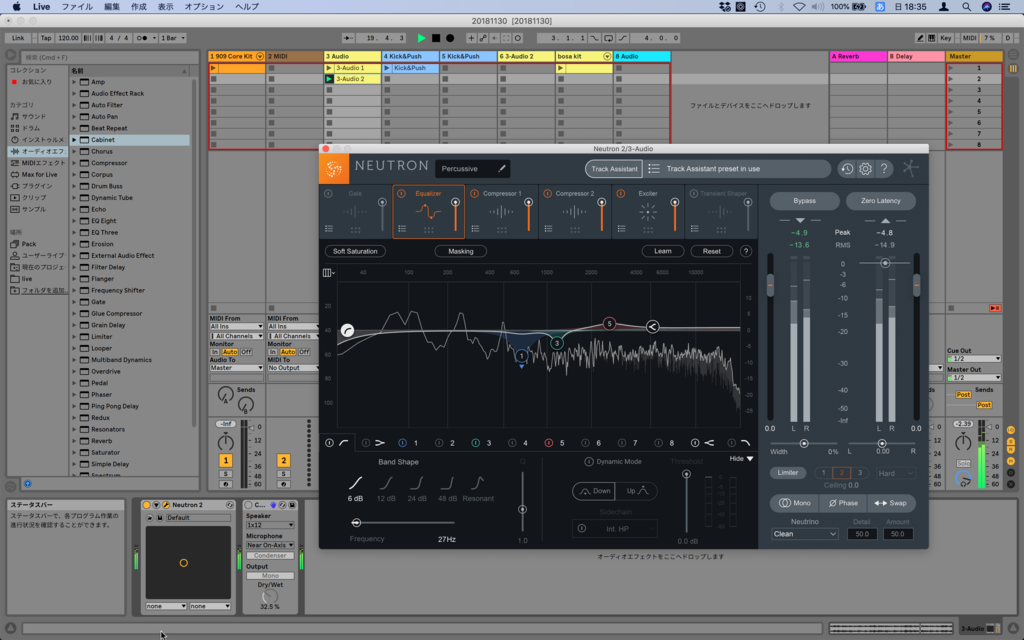Select EQ node 1 on the curve
Screen dimensions: 1024x640
(521, 356)
